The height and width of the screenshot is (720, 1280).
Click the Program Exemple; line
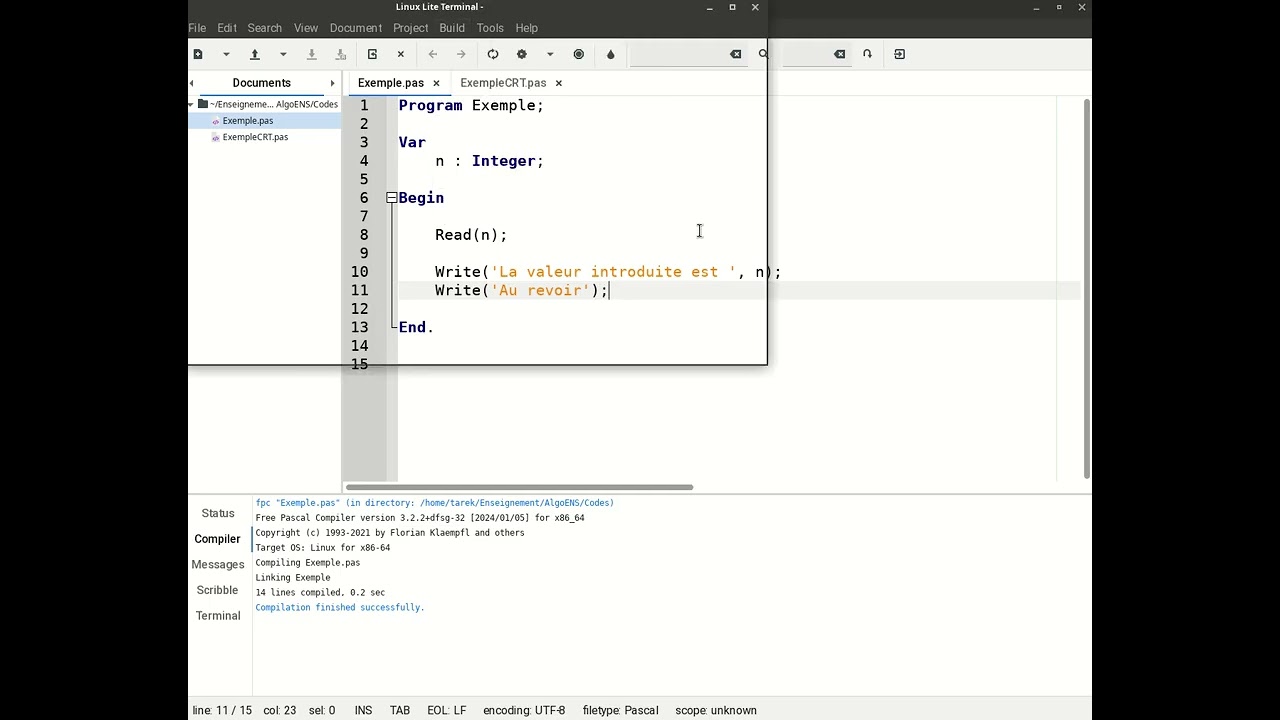pyautogui.click(x=471, y=106)
